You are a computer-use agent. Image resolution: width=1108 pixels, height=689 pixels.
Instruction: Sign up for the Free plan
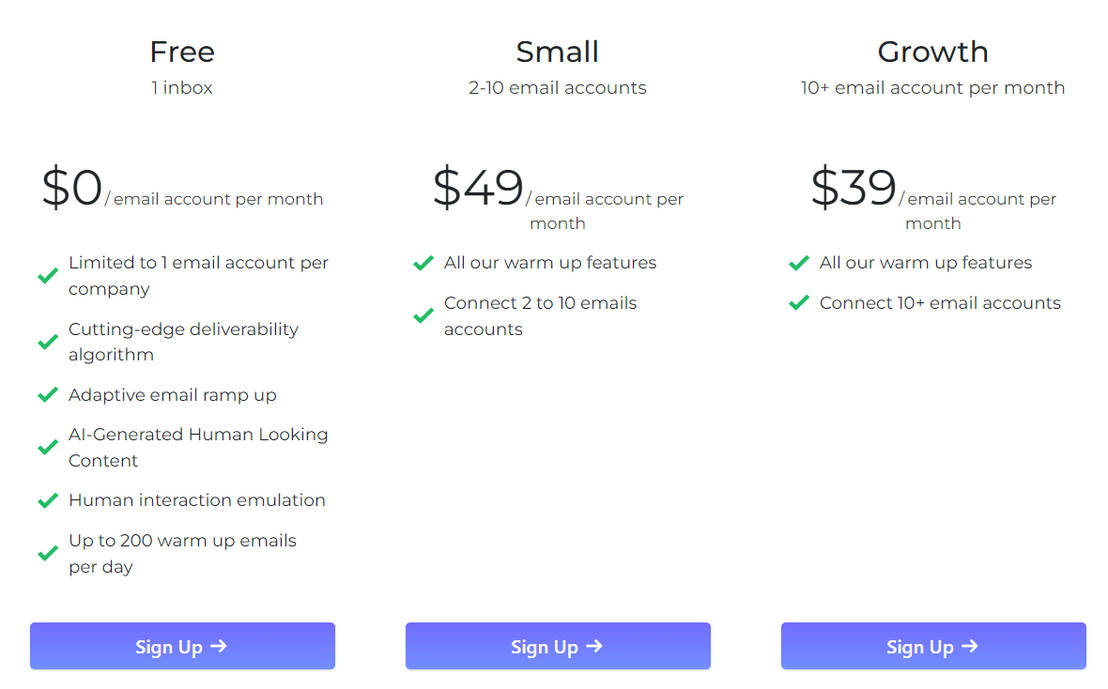click(182, 646)
